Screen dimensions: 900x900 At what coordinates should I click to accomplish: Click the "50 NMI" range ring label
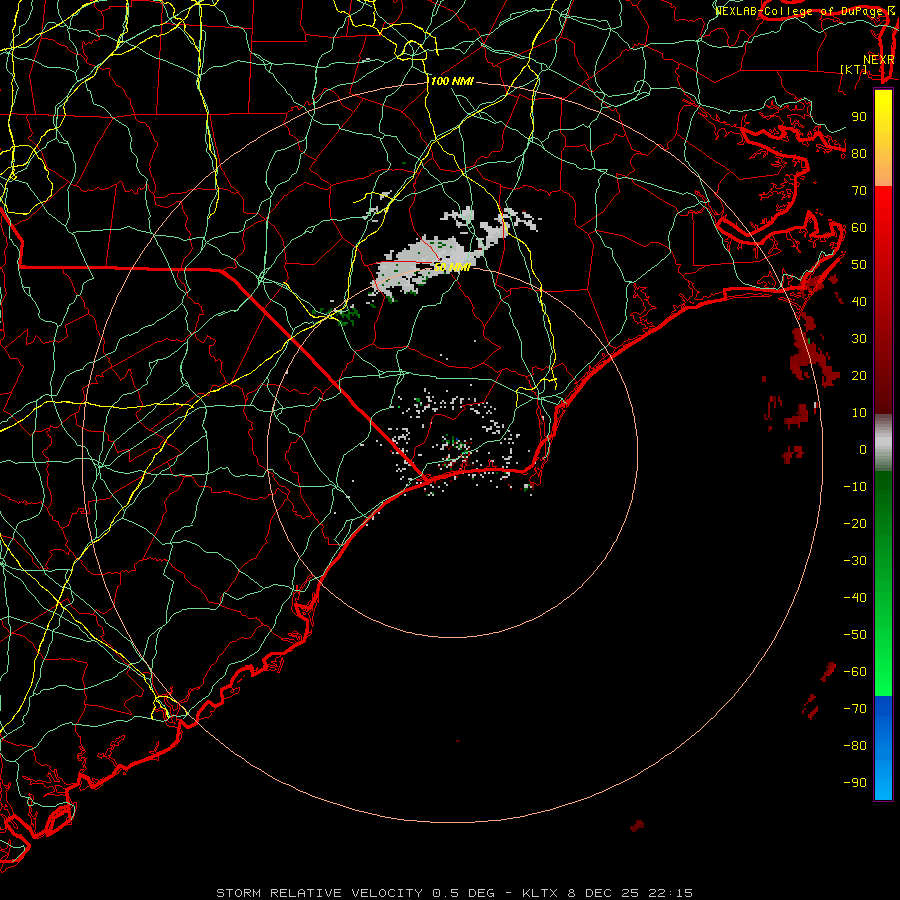coord(452,267)
